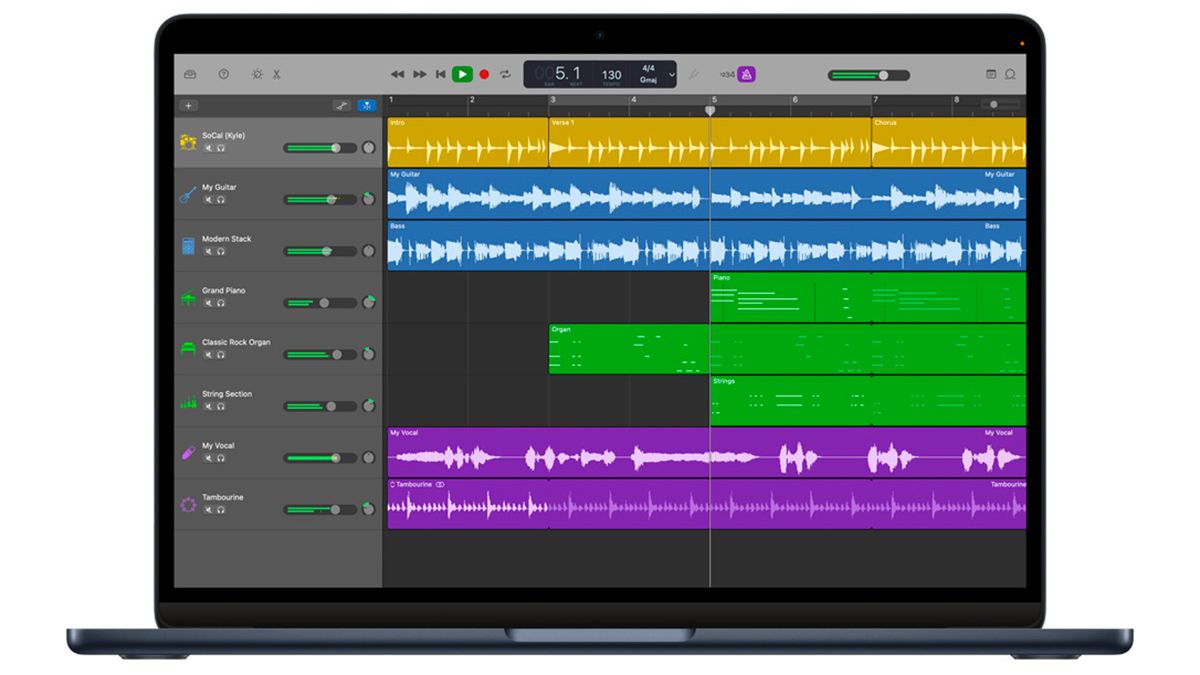
Task: Click the scissors Editors icon in toolbar
Action: (x=276, y=74)
